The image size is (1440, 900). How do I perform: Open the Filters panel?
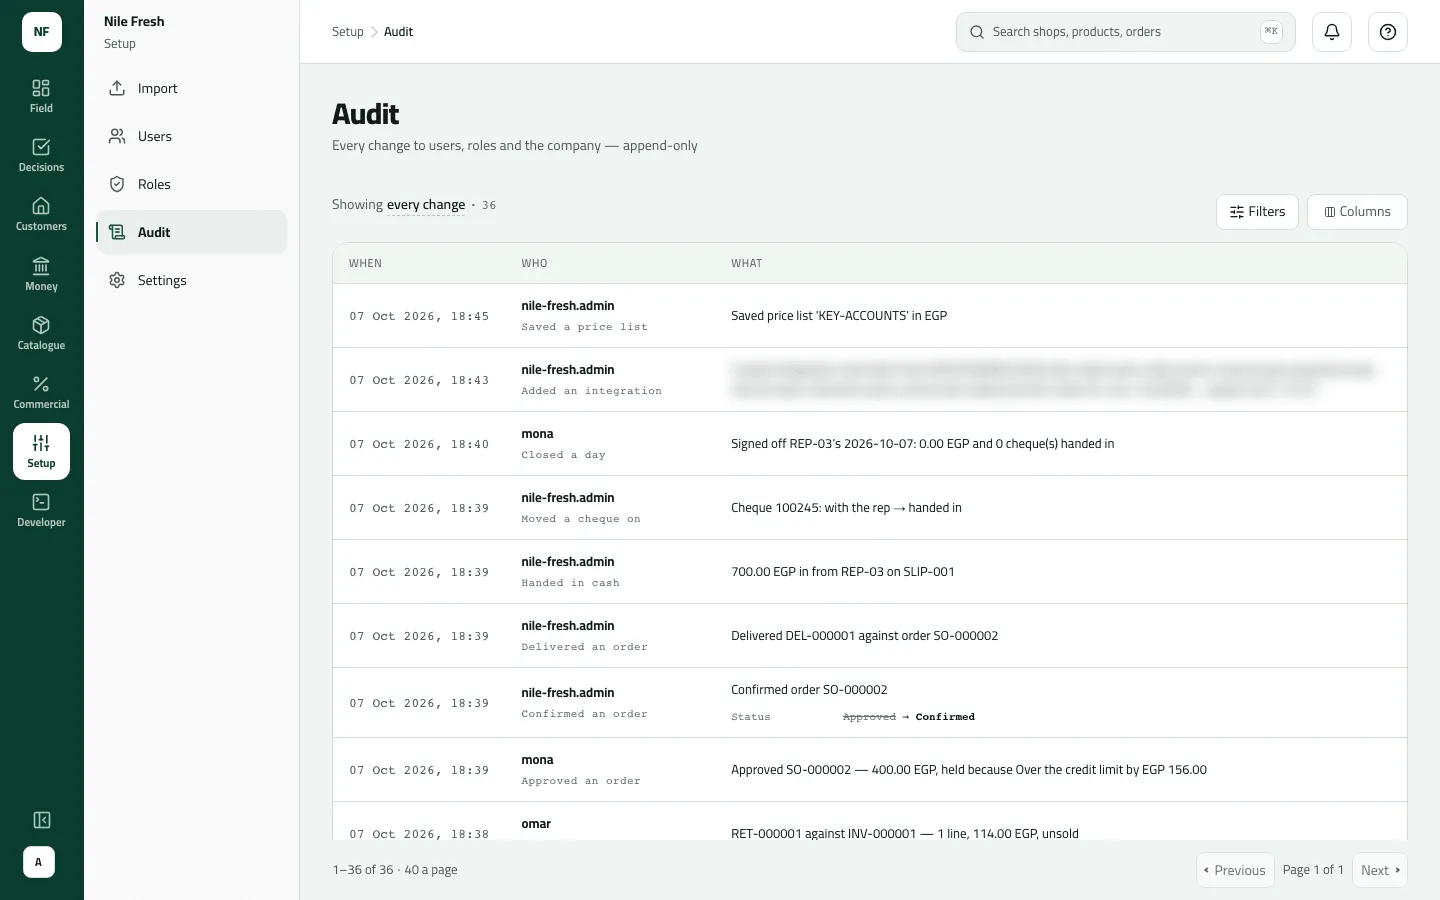[x=1257, y=212]
